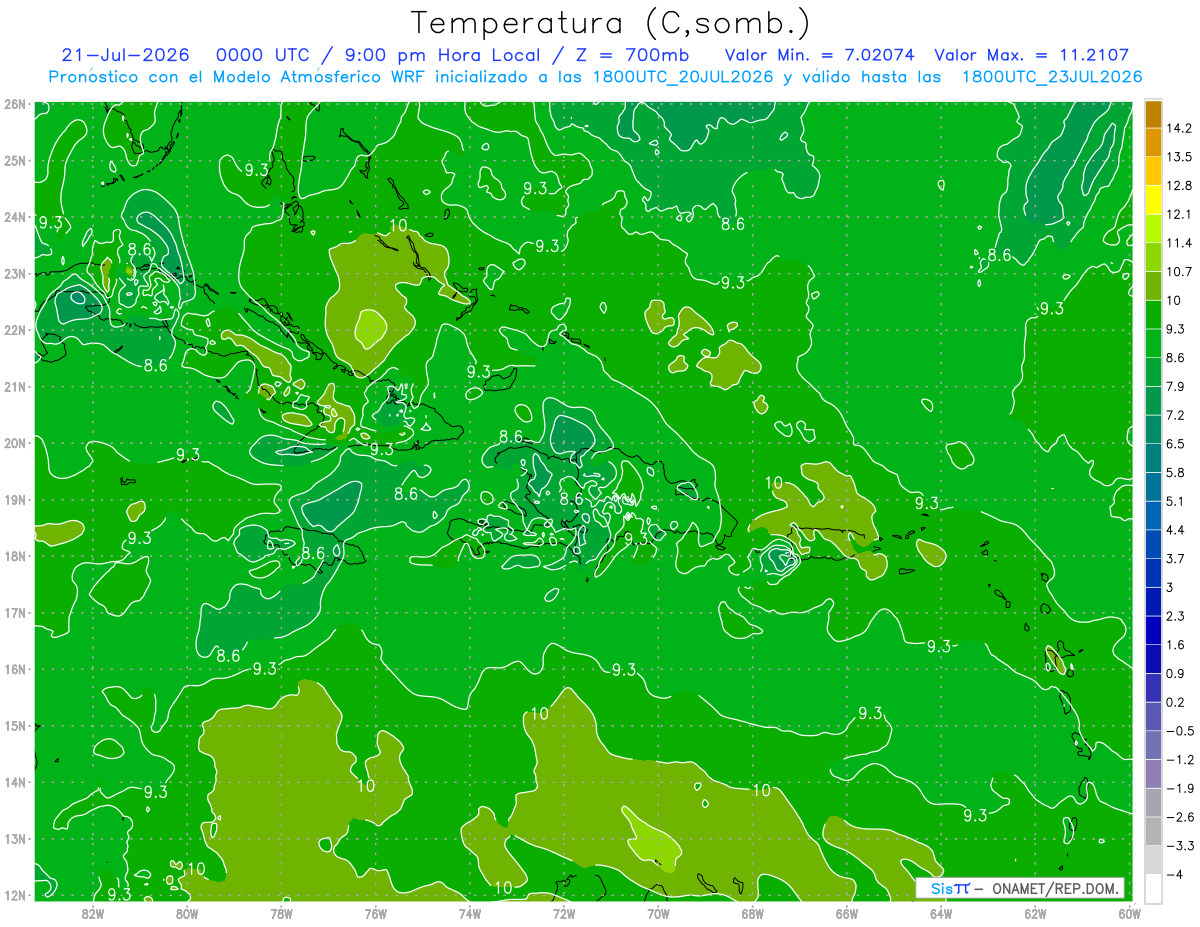
Task: Click the orange swatch at the legend top
Action: point(1153,114)
